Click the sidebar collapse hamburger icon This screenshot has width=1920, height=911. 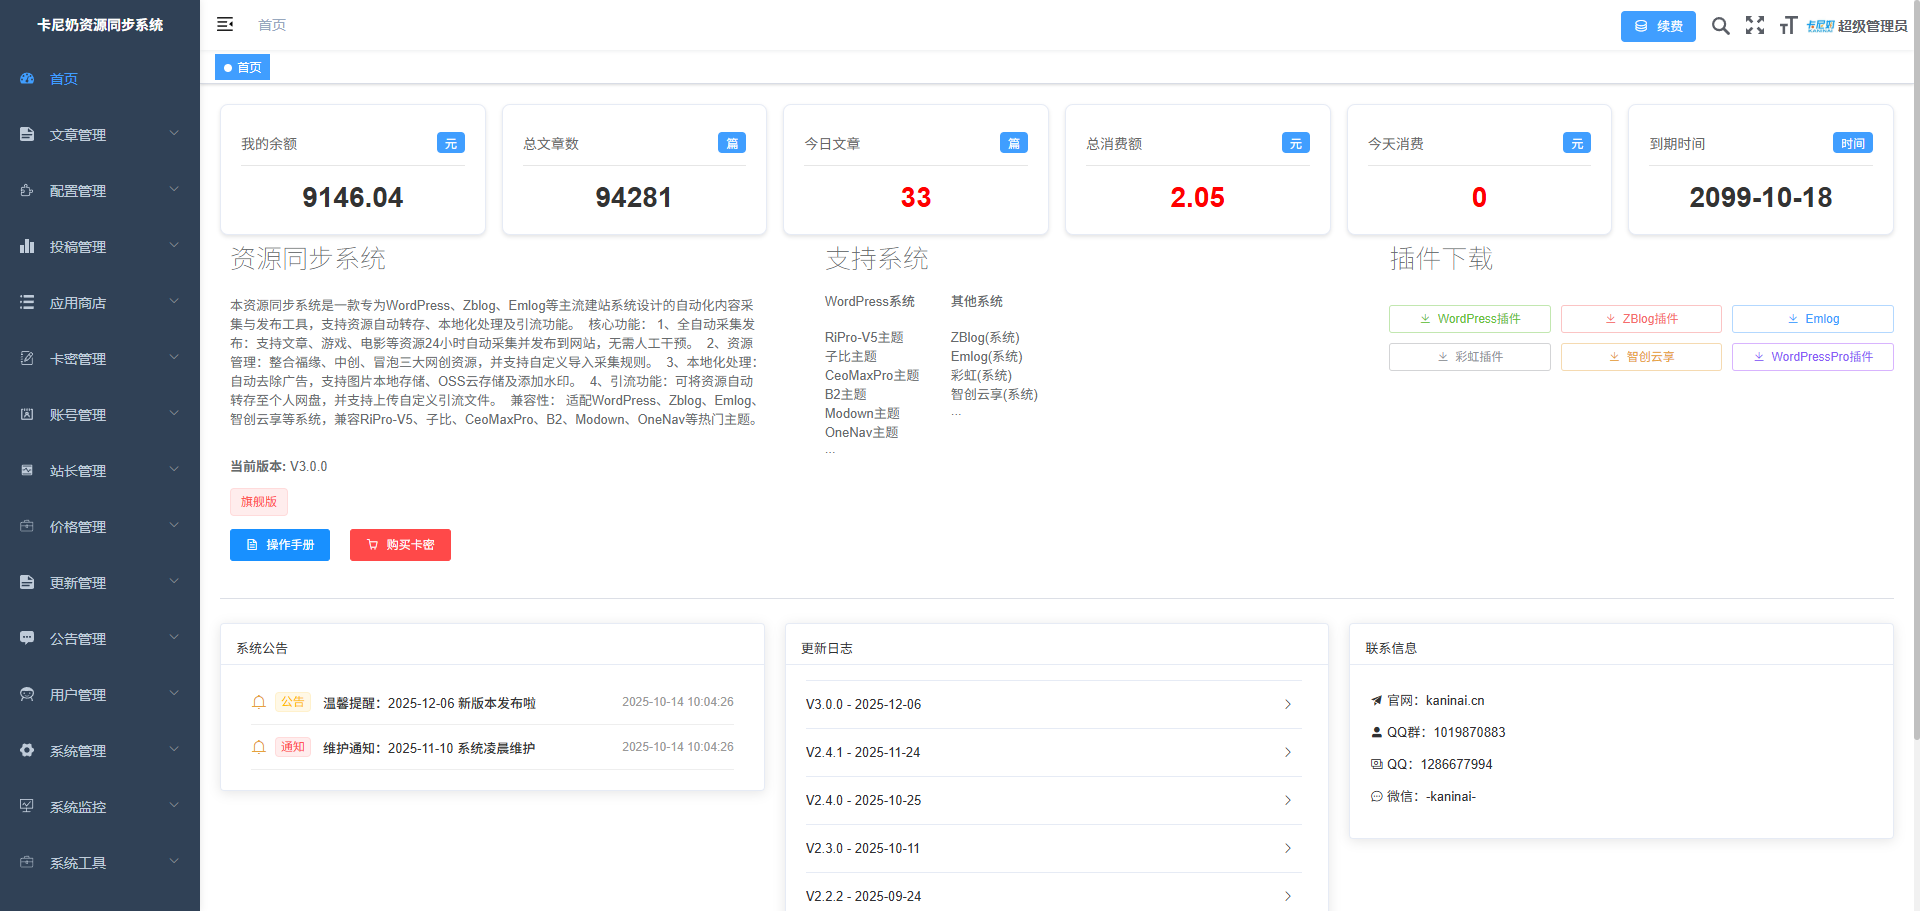(x=225, y=24)
